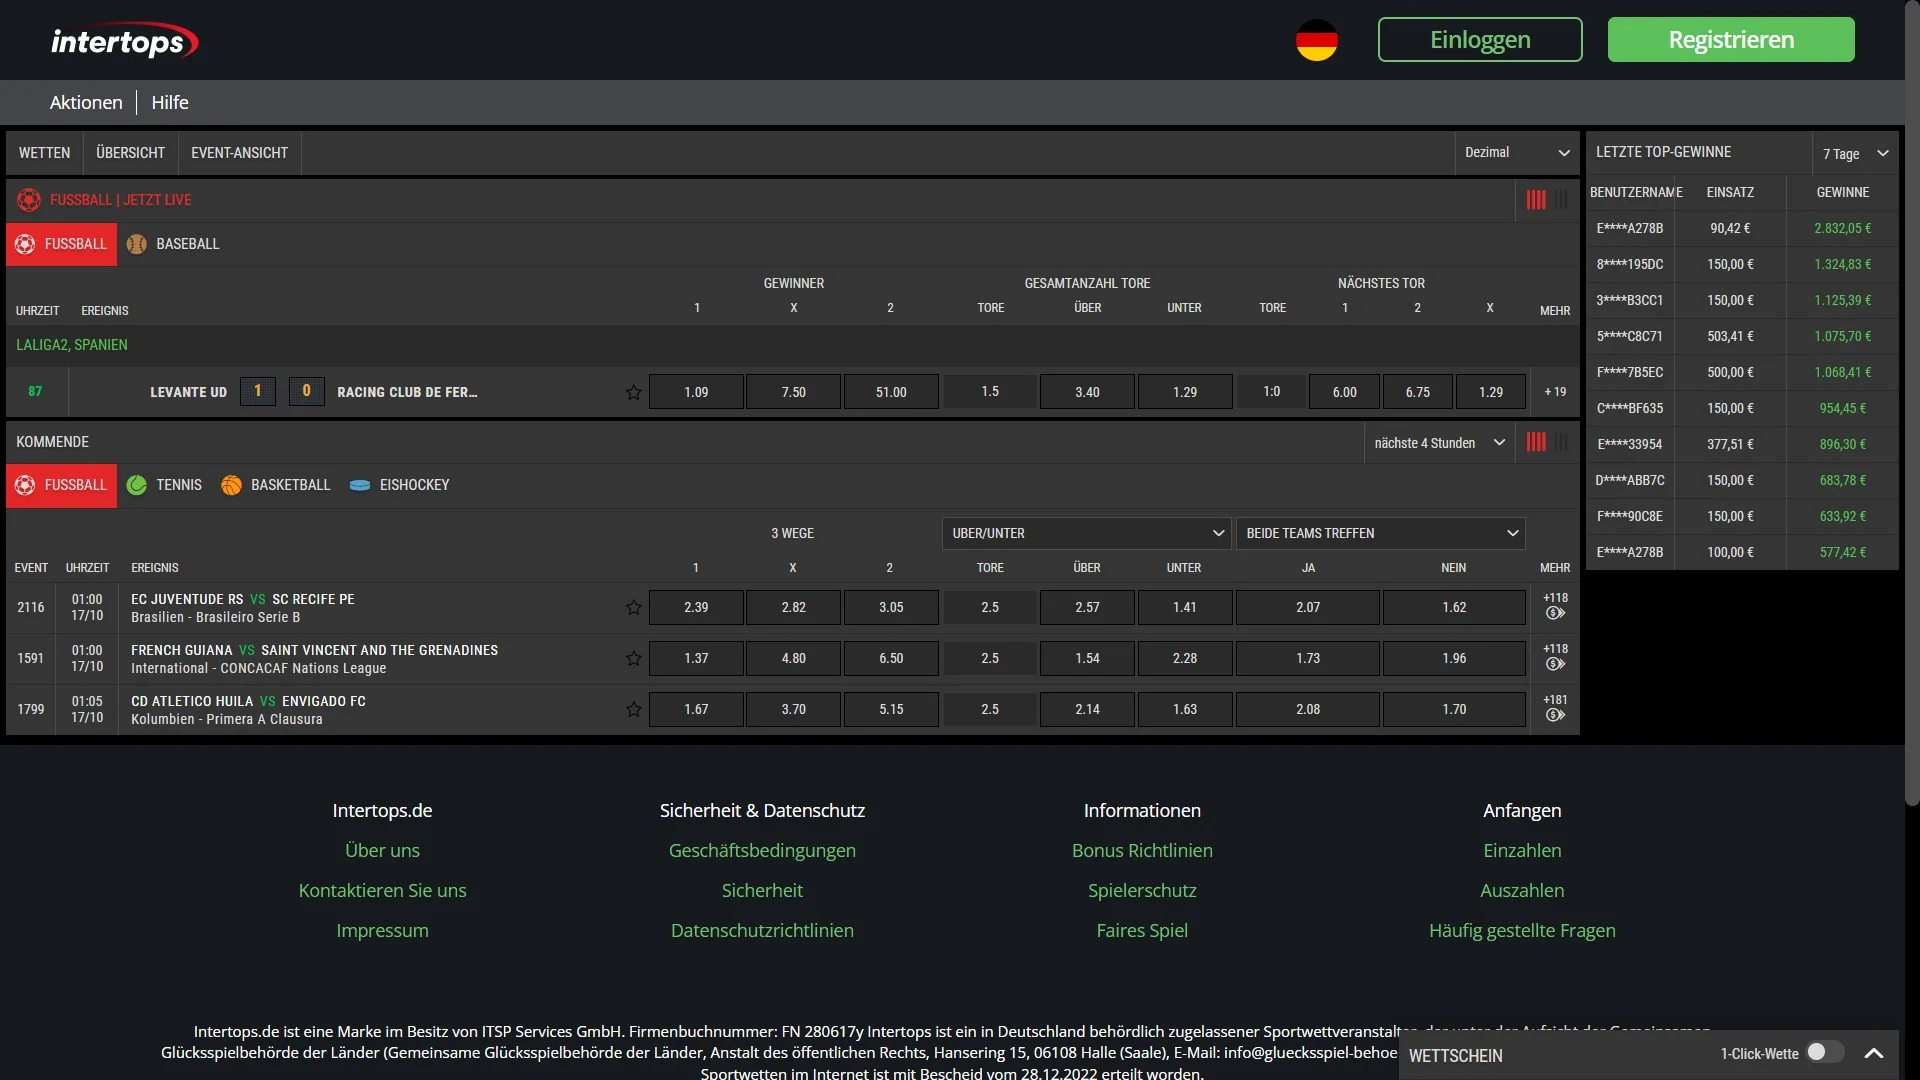1920x1080 pixels.
Task: Select Ja odds 2.08 for Atletico Huila
Action: (x=1308, y=709)
